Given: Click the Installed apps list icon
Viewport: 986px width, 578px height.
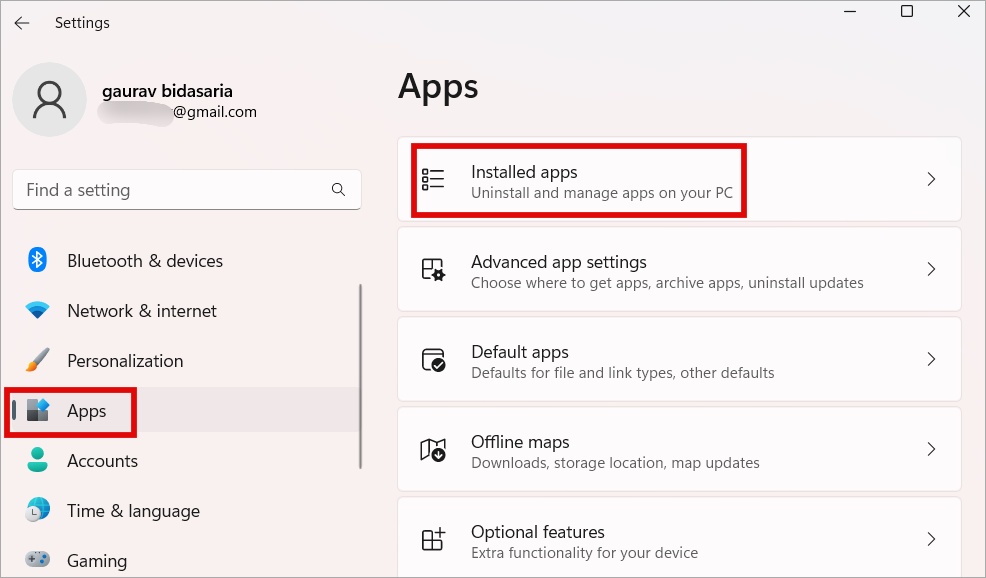Looking at the screenshot, I should [433, 180].
